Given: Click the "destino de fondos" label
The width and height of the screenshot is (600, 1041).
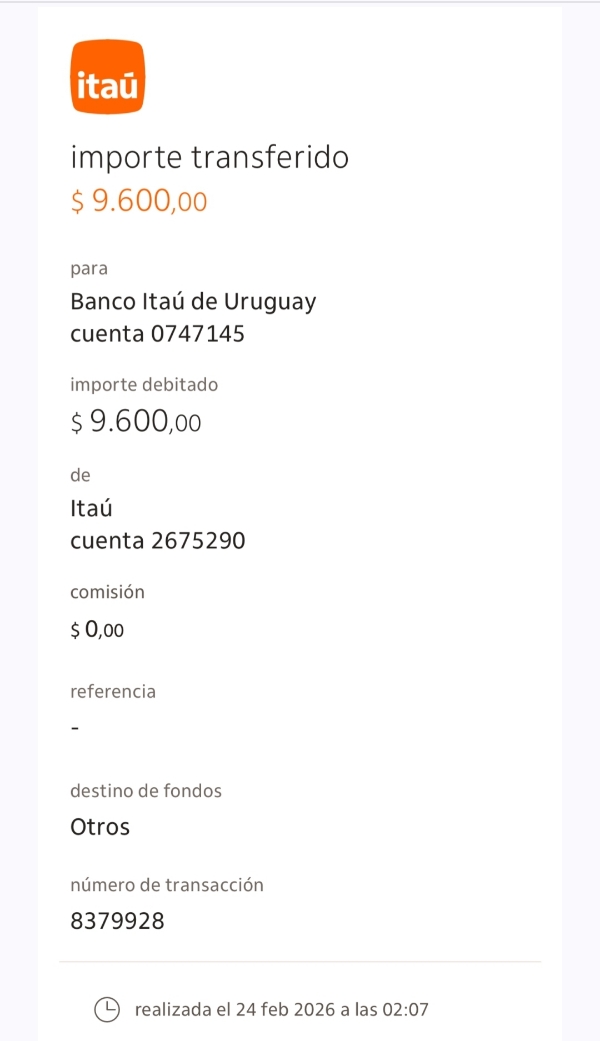Looking at the screenshot, I should coord(146,791).
